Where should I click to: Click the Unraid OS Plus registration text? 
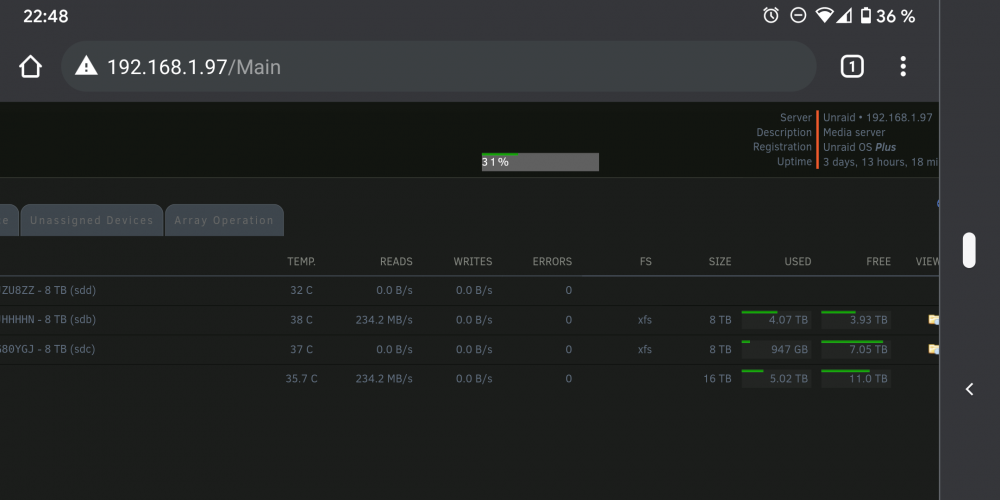pyautogui.click(x=860, y=147)
